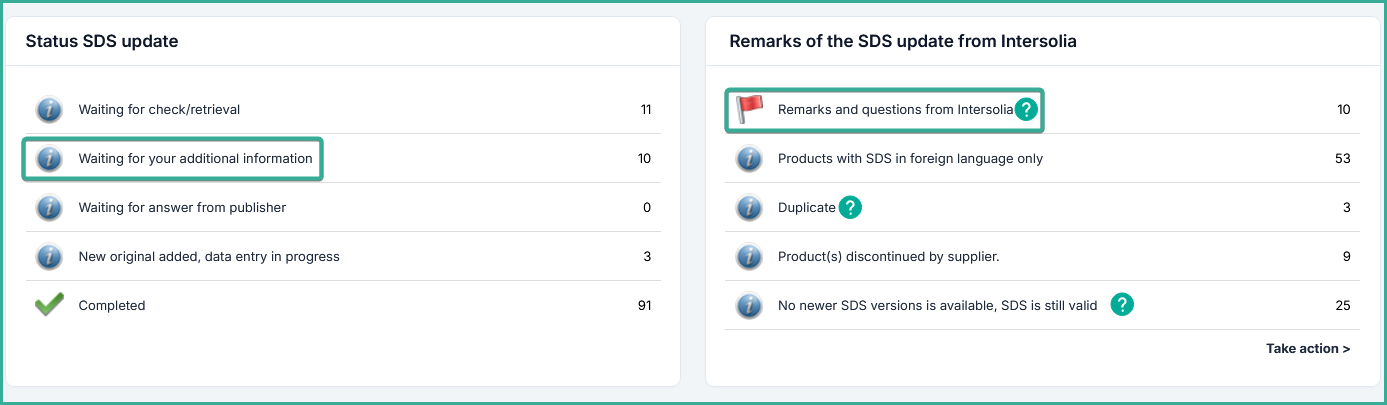This screenshot has height=405, width=1387.
Task: Click Product(s) discontinued by supplier text
Action: point(888,257)
